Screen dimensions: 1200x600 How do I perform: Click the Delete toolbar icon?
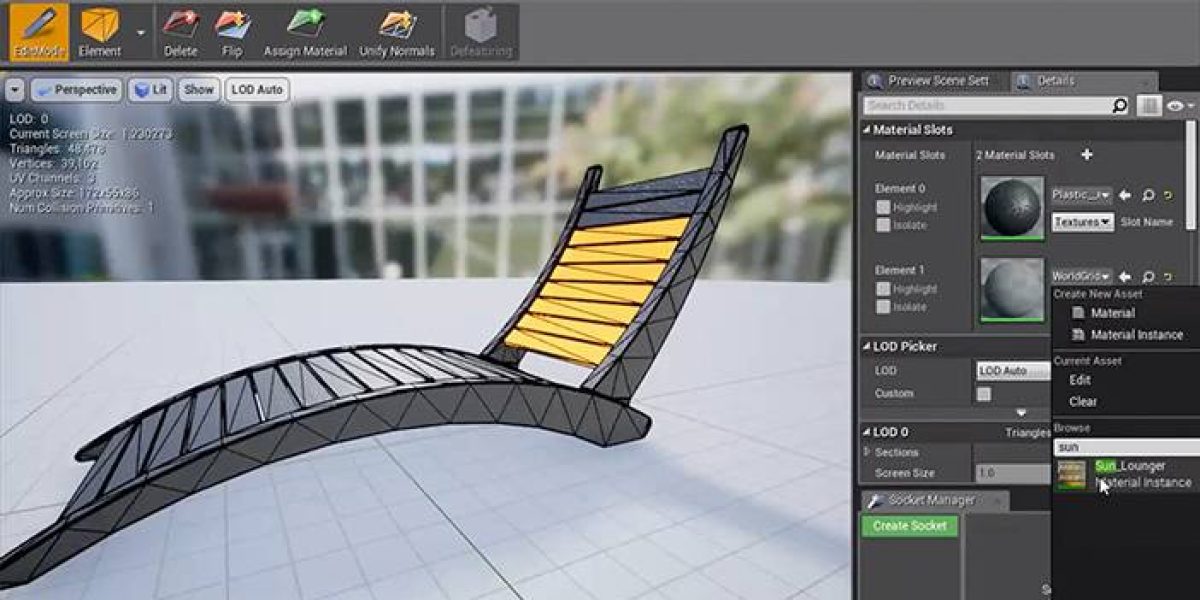point(180,31)
